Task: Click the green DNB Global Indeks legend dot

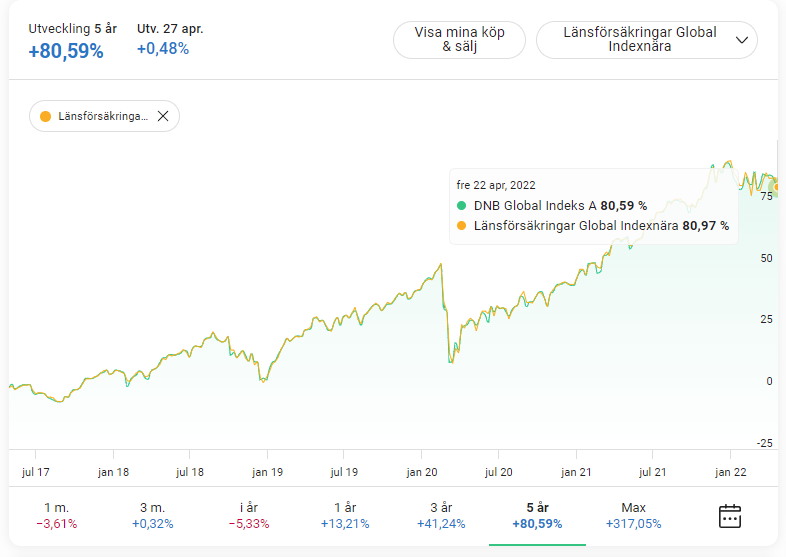Action: 461,205
